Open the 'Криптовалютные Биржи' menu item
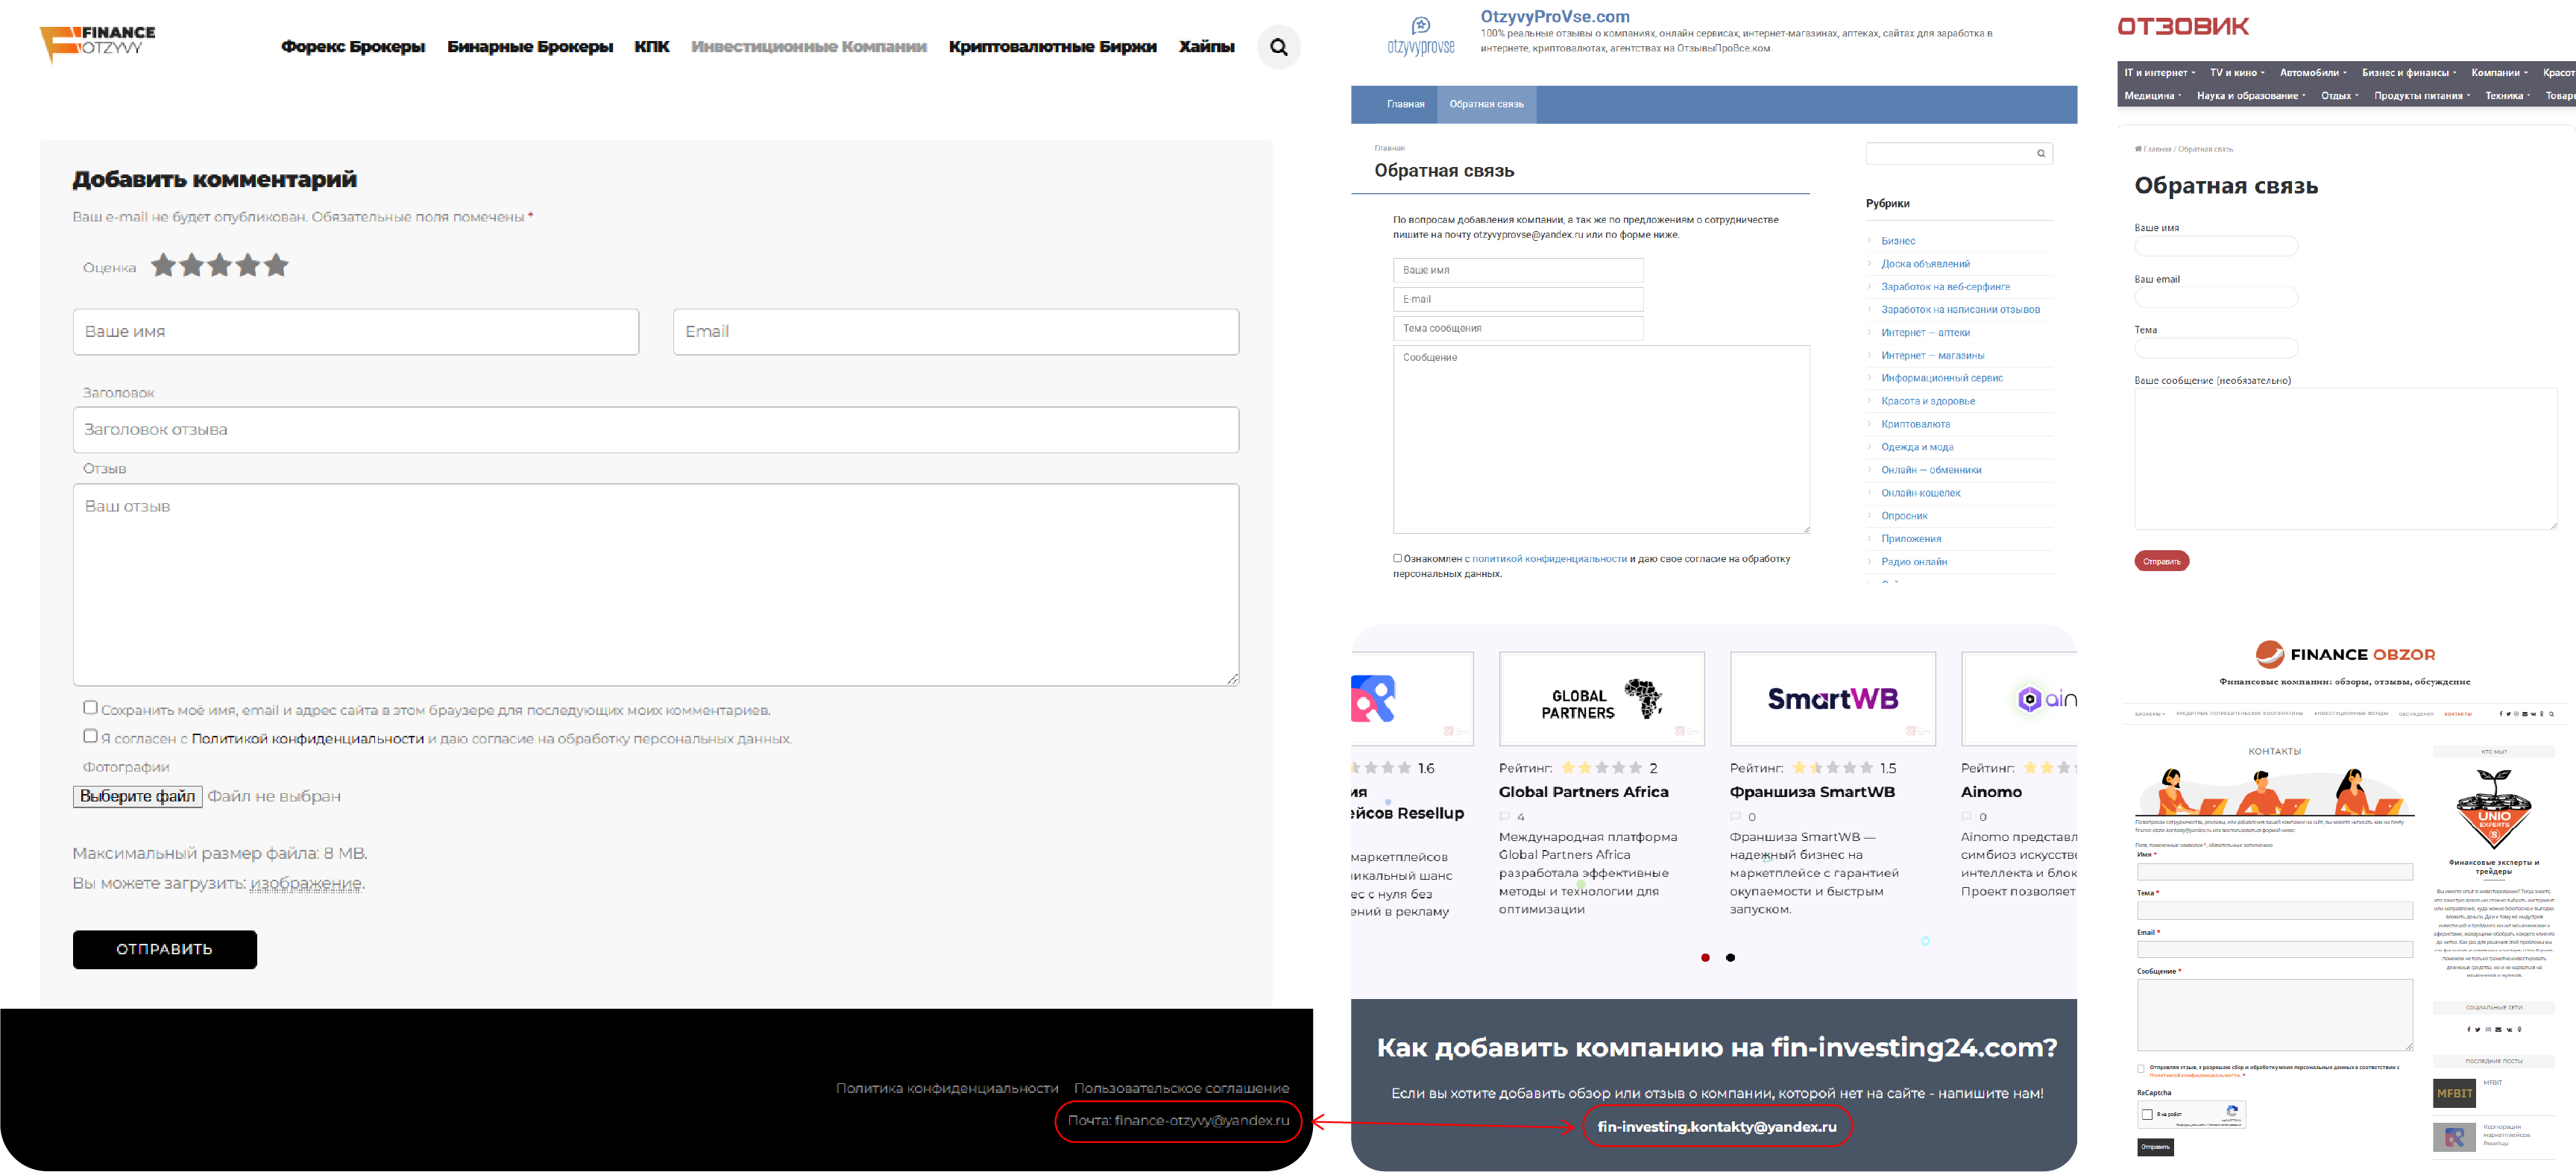Viewport: 2576px width, 1172px height. click(1052, 47)
